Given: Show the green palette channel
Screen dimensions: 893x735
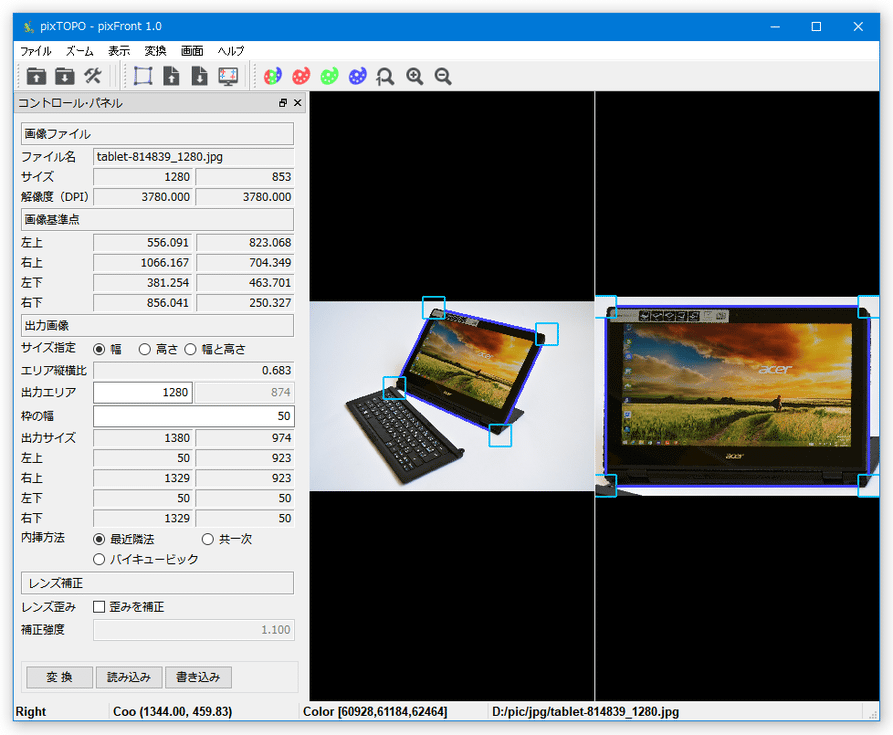Looking at the screenshot, I should point(329,76).
